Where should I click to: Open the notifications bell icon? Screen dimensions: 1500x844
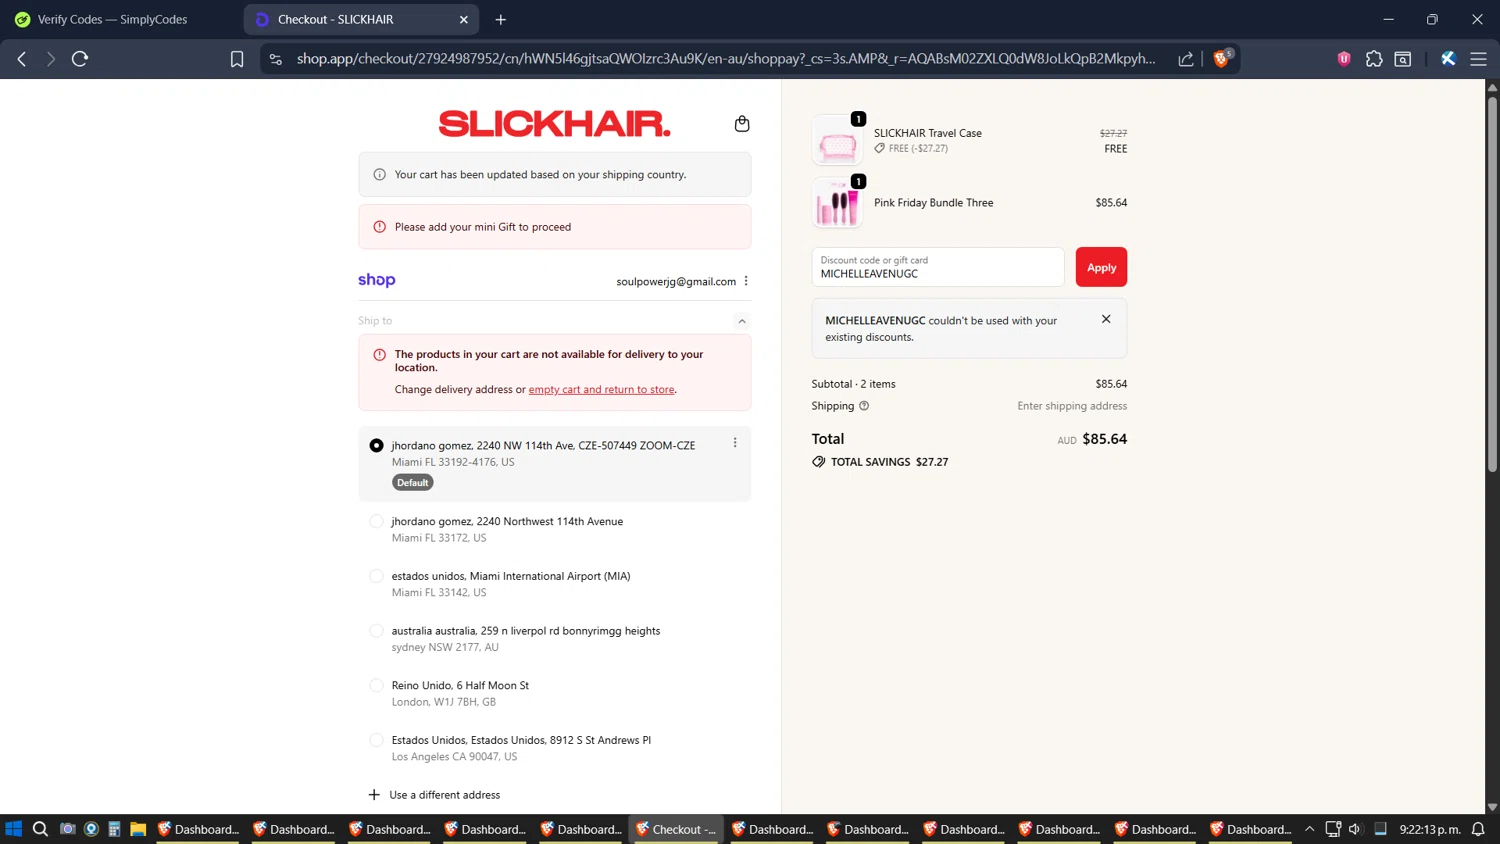tap(1478, 829)
